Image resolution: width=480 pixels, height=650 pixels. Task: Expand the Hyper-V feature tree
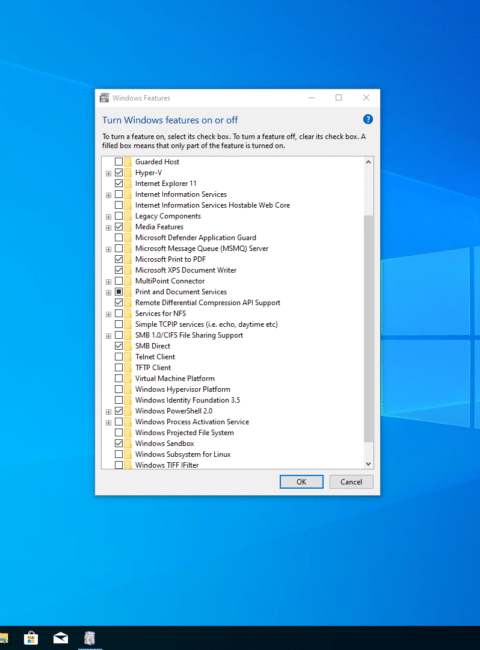108,173
